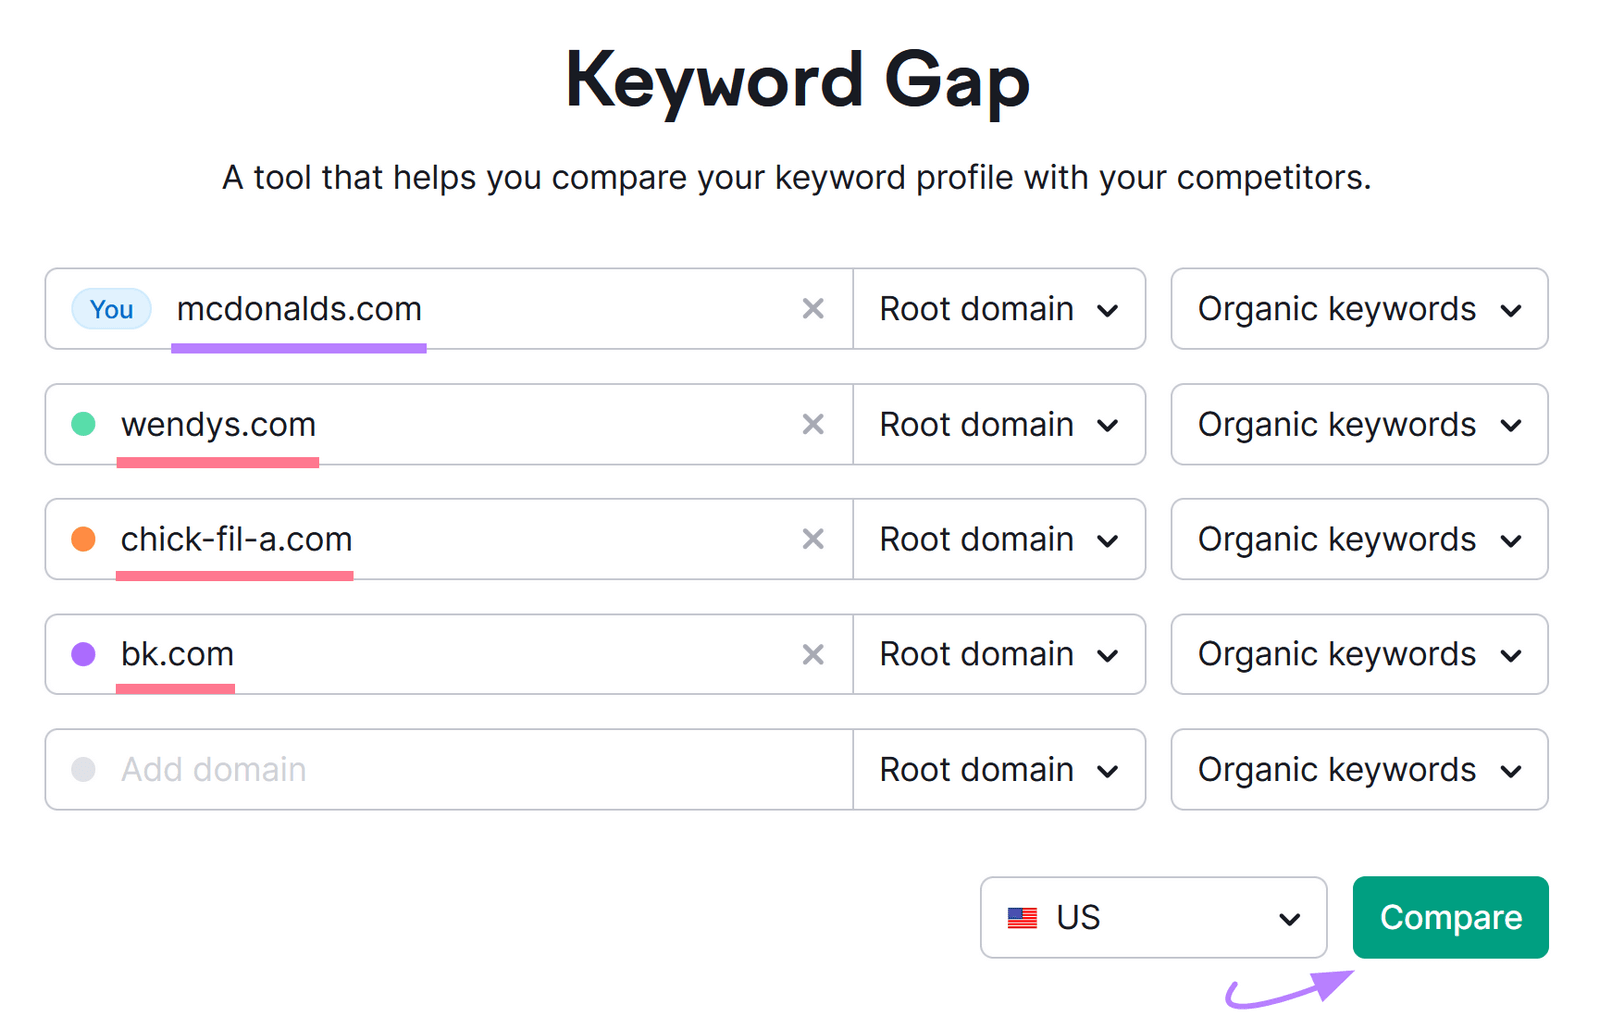
Task: Open the Root domain dropdown for bk.com
Action: 998,654
